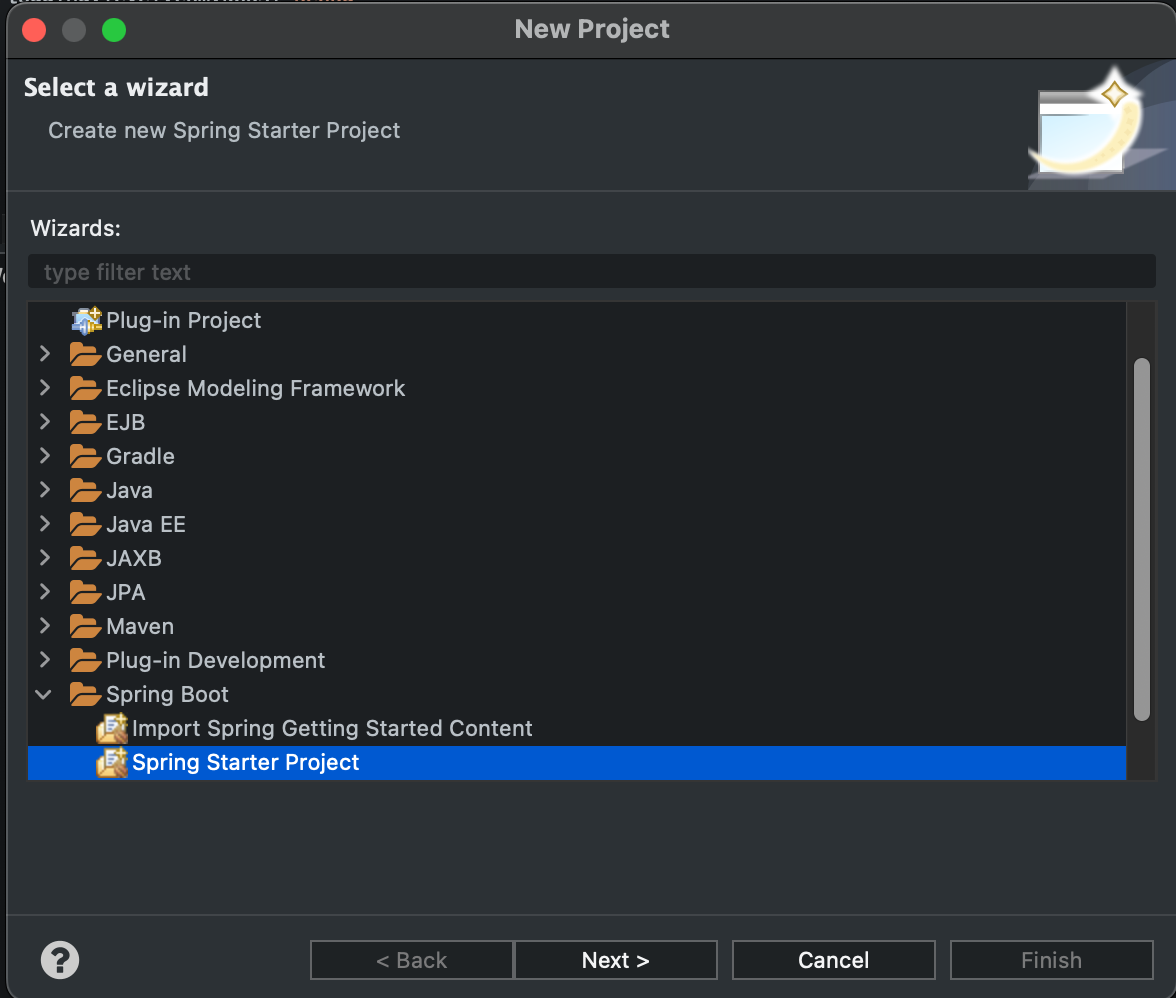Image resolution: width=1176 pixels, height=998 pixels.
Task: Click the JPA folder icon
Action: [x=85, y=592]
